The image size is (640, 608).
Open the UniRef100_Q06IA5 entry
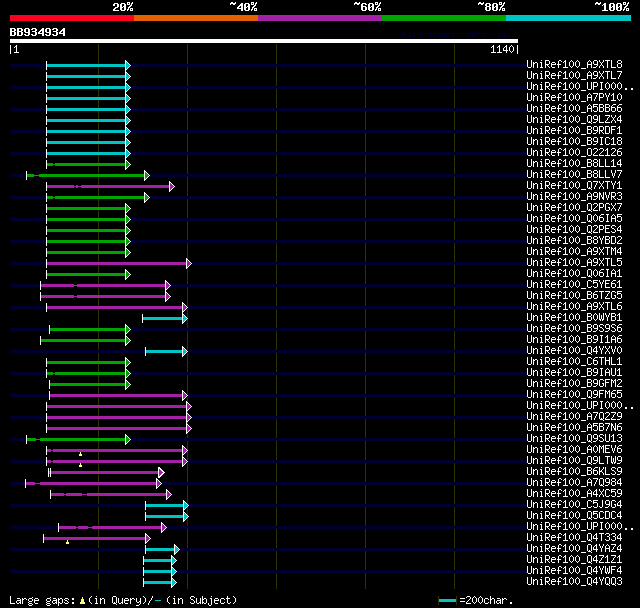coord(574,219)
